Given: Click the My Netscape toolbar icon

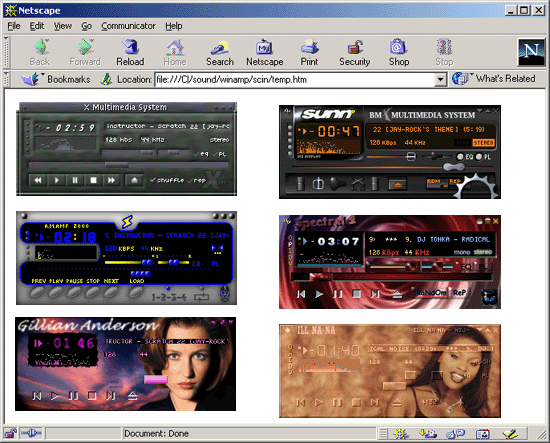Looking at the screenshot, I should coord(264,52).
